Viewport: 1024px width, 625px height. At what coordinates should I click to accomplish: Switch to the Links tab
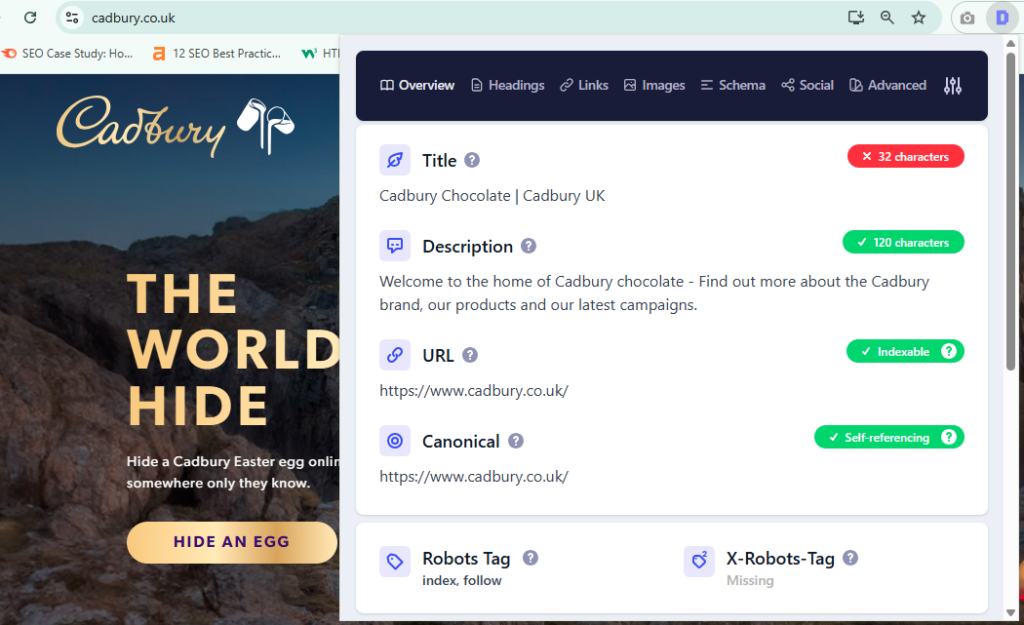[584, 86]
